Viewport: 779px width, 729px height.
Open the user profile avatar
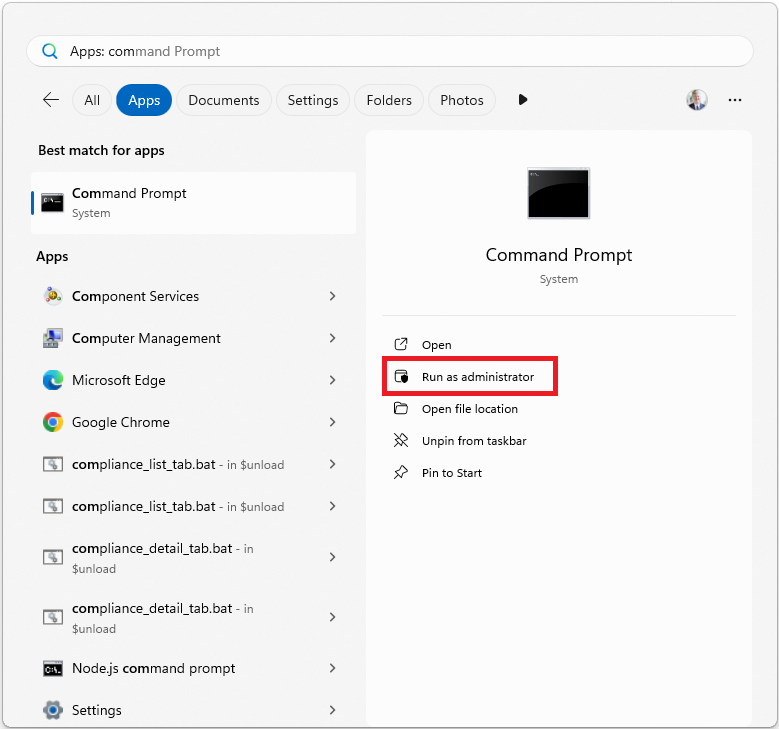click(x=697, y=100)
